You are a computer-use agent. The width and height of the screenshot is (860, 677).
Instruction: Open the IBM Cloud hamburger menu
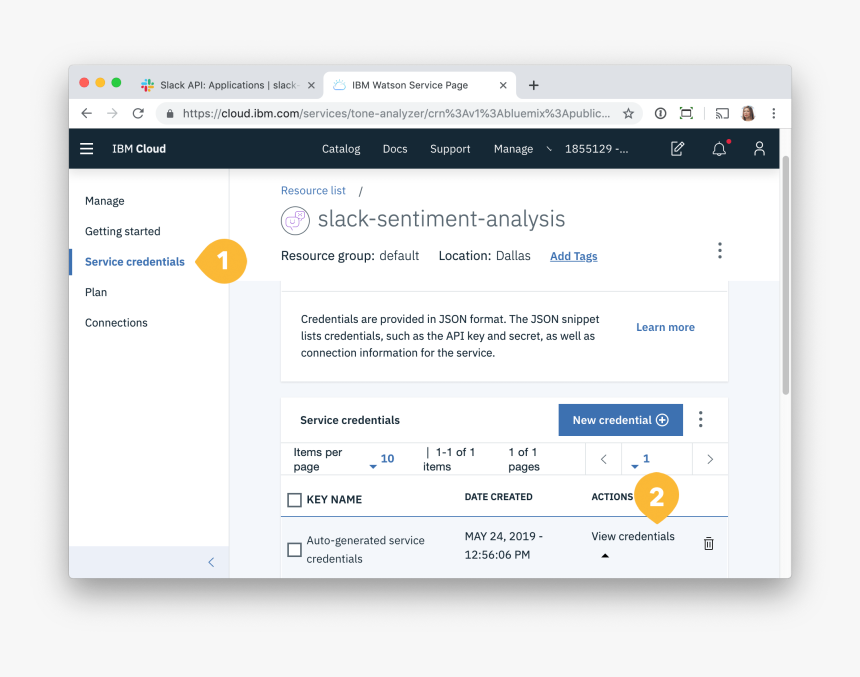click(x=87, y=149)
